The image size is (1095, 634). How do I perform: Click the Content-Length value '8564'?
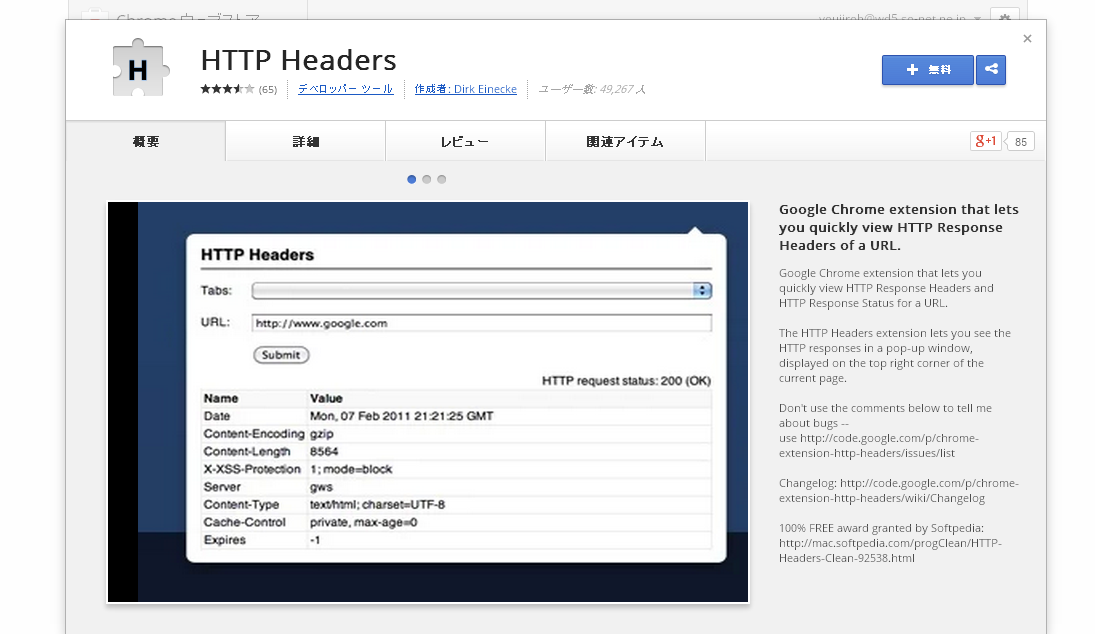click(x=324, y=452)
